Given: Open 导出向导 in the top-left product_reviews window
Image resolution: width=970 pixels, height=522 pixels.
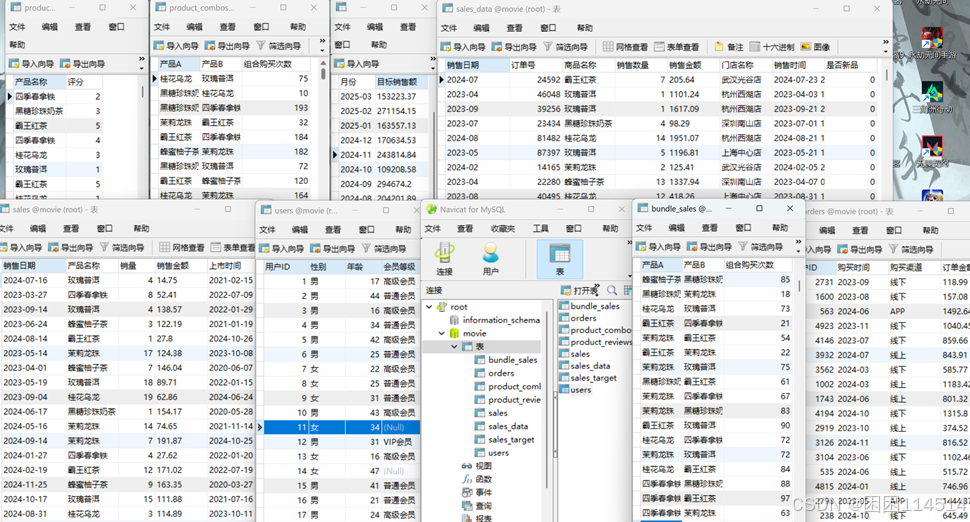Looking at the screenshot, I should pos(82,64).
